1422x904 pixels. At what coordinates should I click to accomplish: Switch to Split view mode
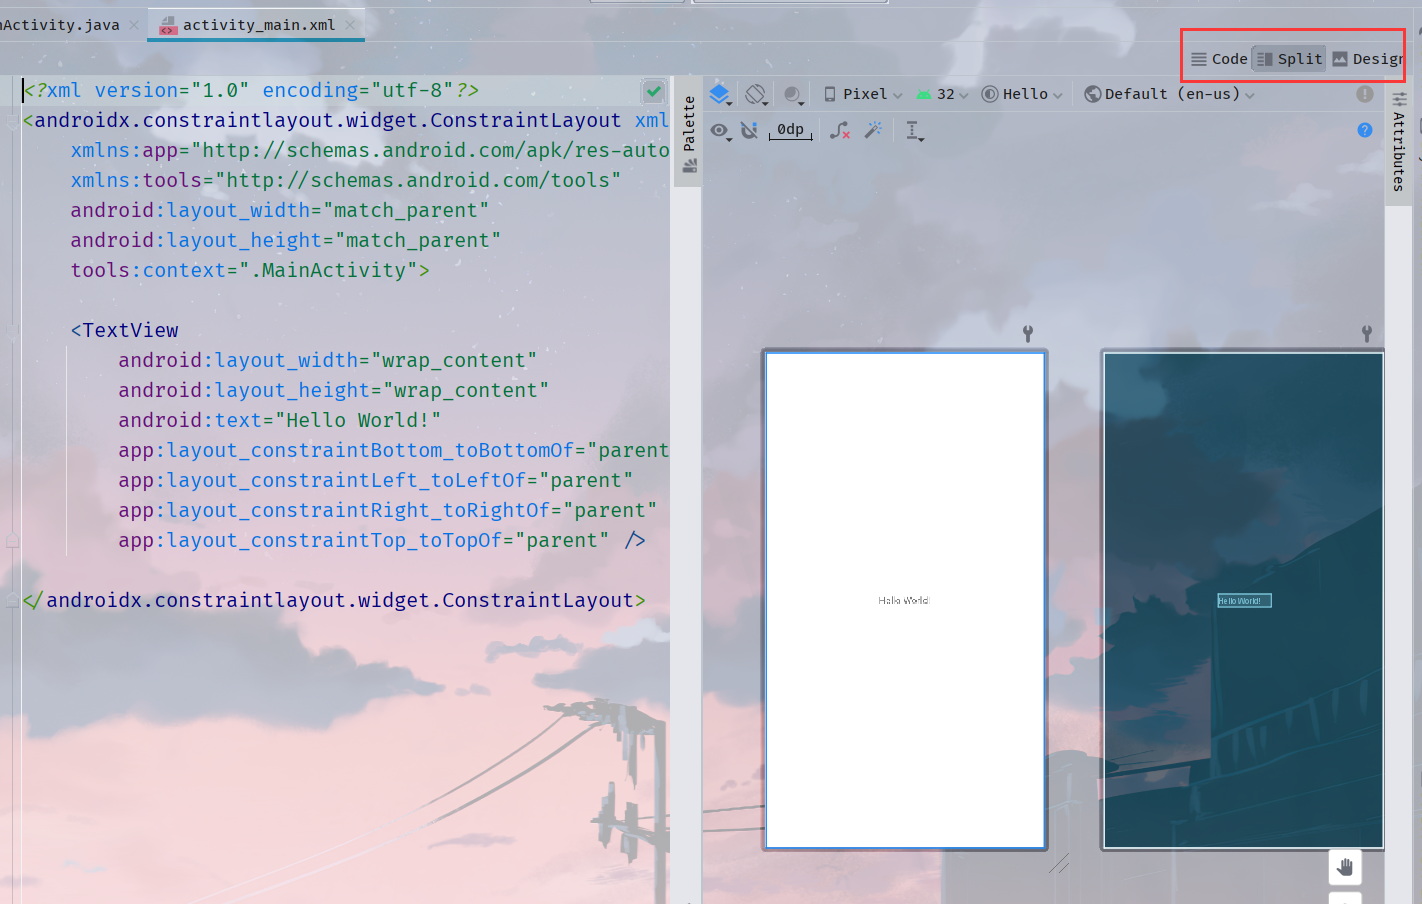click(x=1290, y=59)
